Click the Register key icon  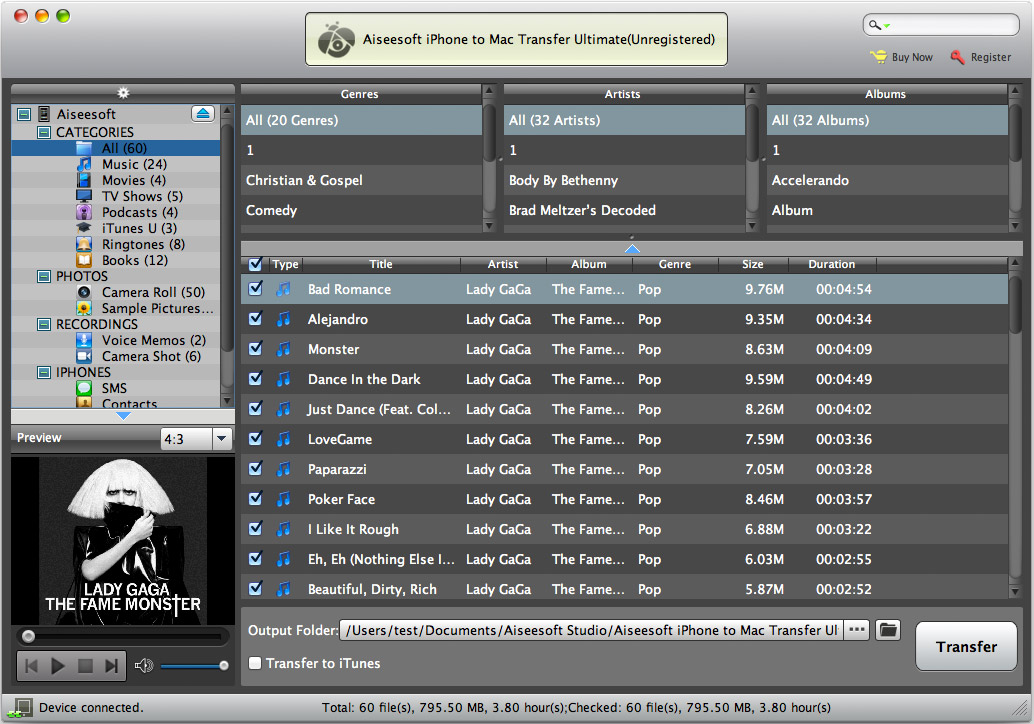pyautogui.click(x=958, y=57)
